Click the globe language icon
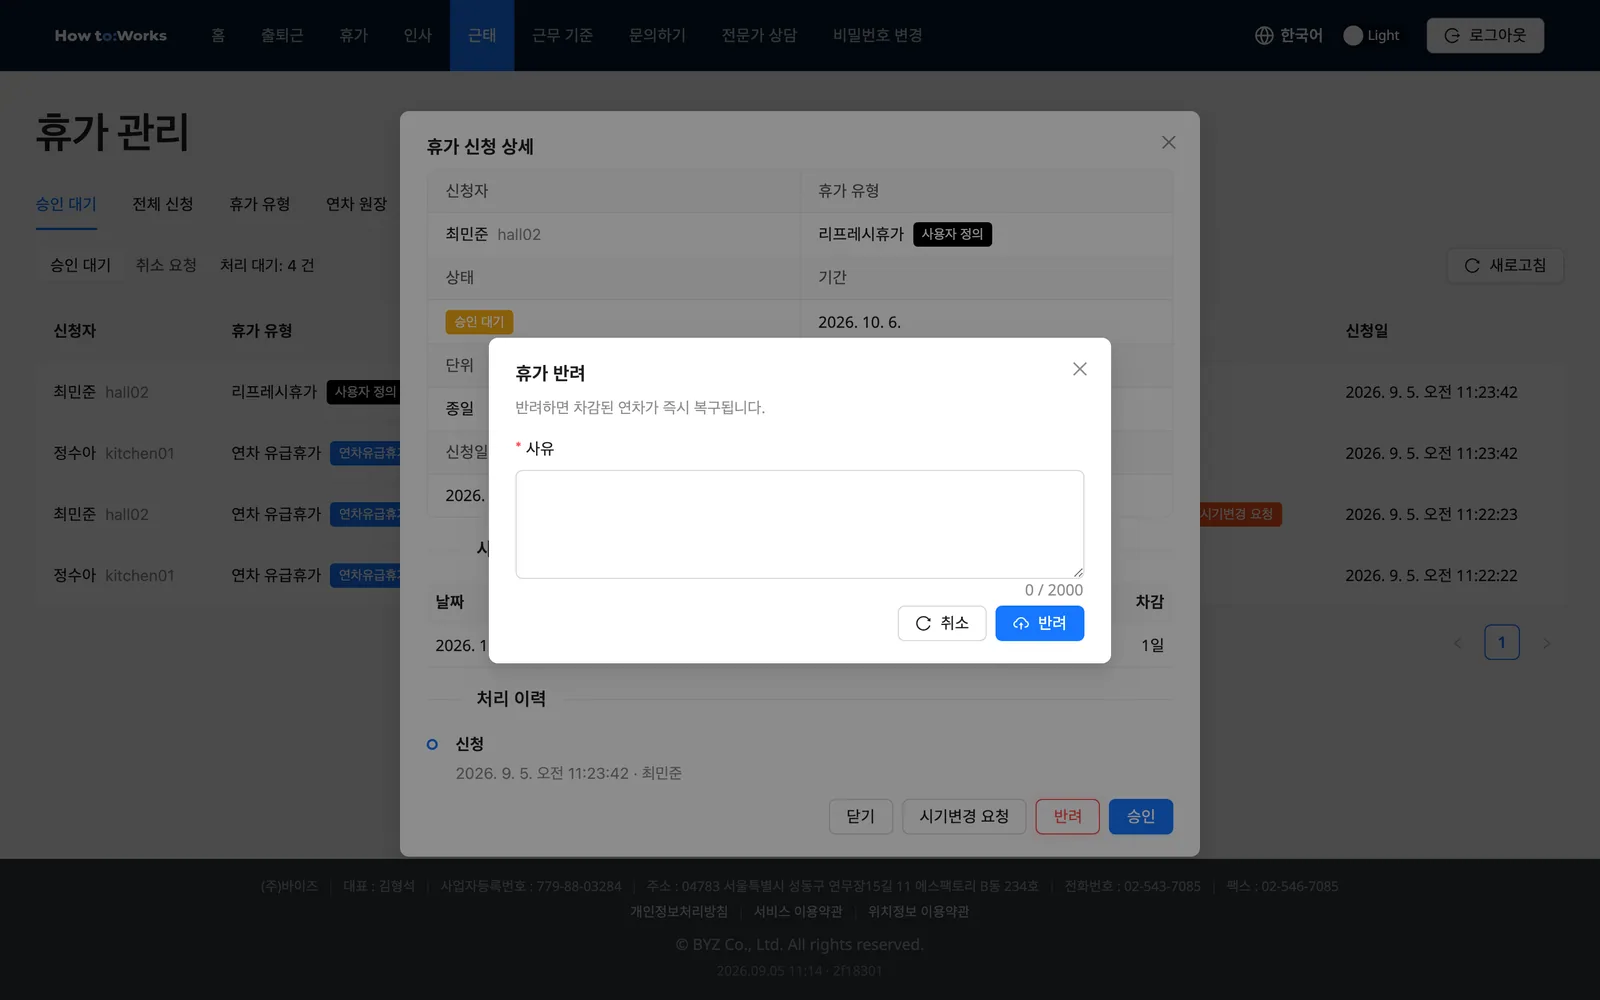 click(x=1264, y=36)
